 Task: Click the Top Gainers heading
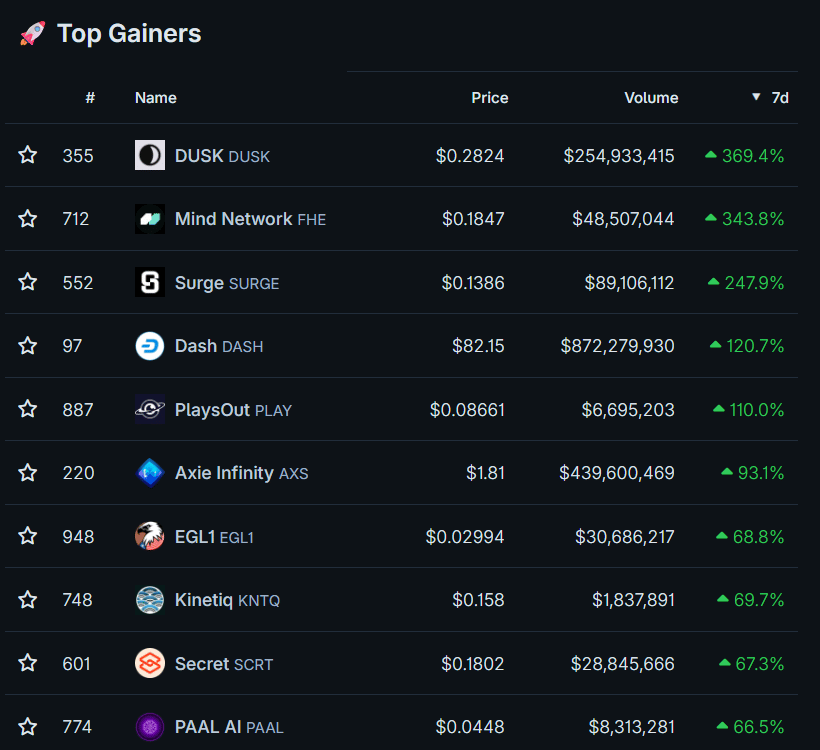129,34
